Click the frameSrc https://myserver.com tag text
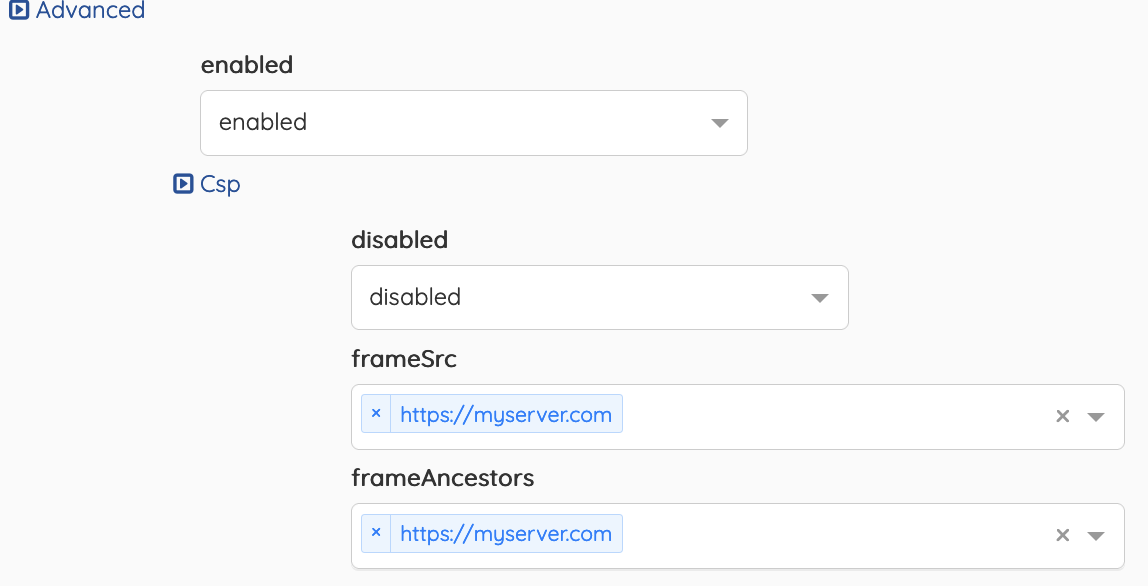 (x=506, y=414)
